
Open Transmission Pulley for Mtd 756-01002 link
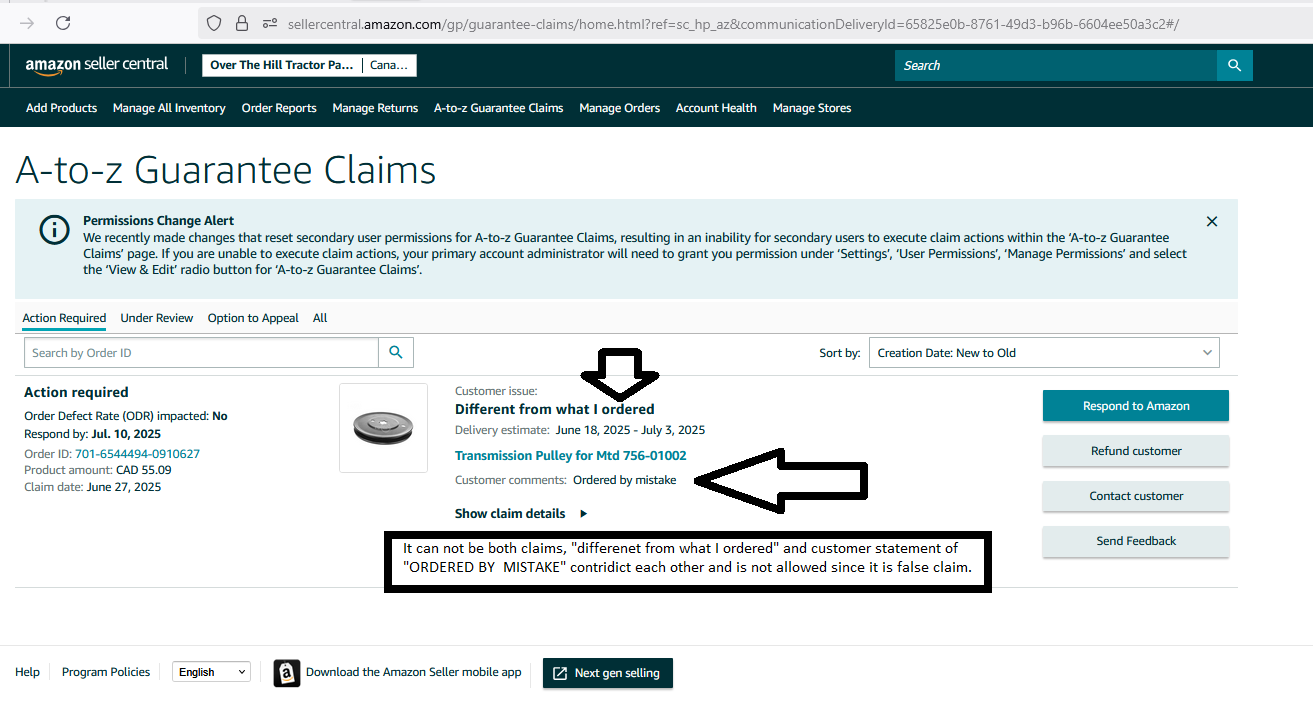[570, 456]
